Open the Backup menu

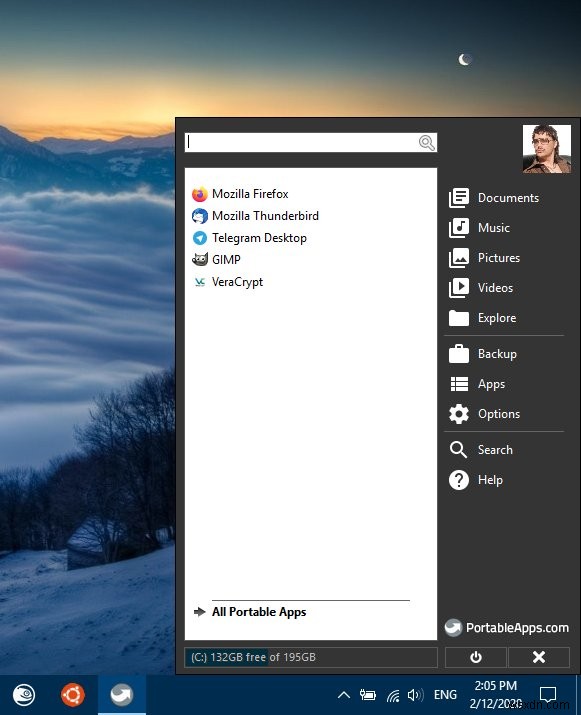pyautogui.click(x=483, y=354)
